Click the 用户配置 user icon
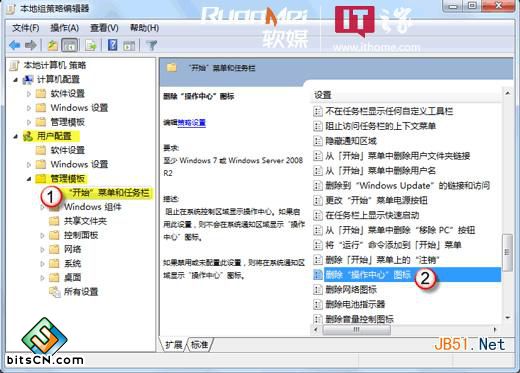Viewport: 520px width, 373px height. pos(28,136)
